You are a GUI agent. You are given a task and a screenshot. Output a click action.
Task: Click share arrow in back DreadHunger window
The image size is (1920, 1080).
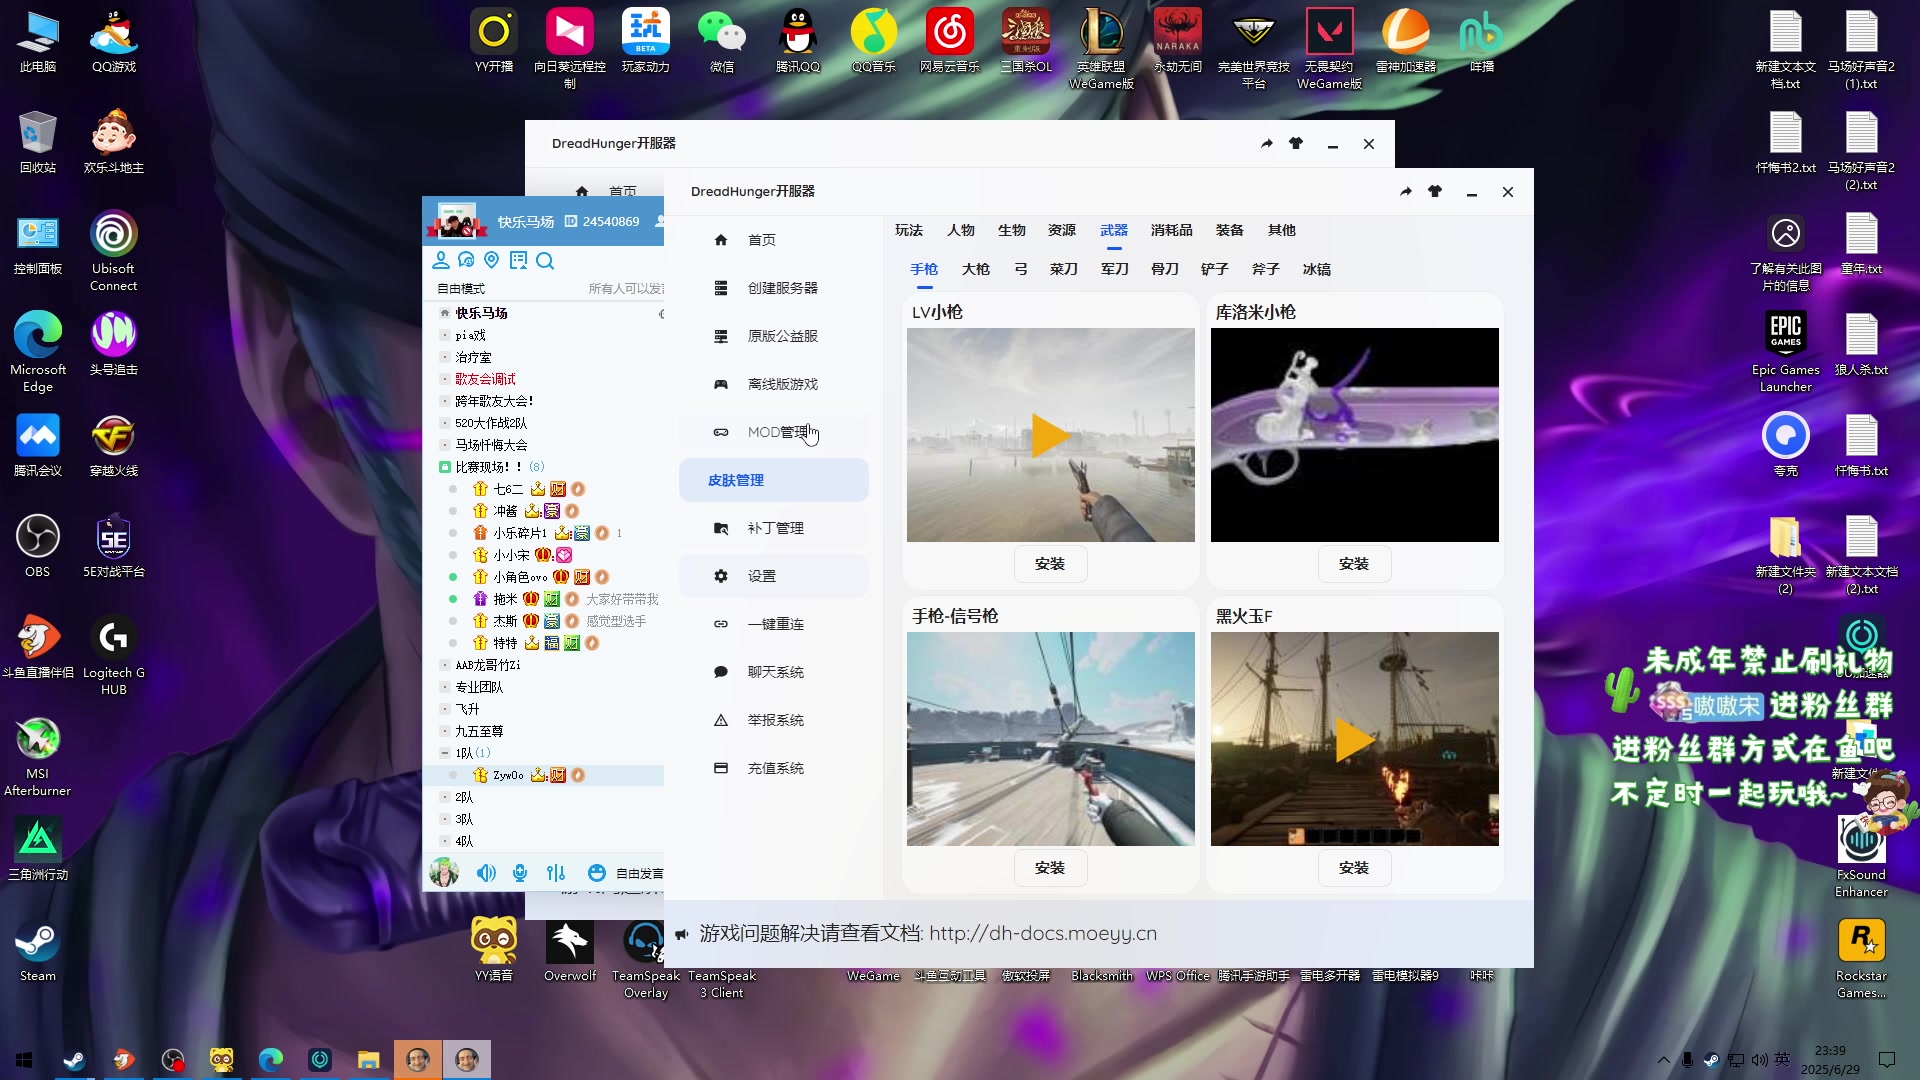pos(1267,144)
